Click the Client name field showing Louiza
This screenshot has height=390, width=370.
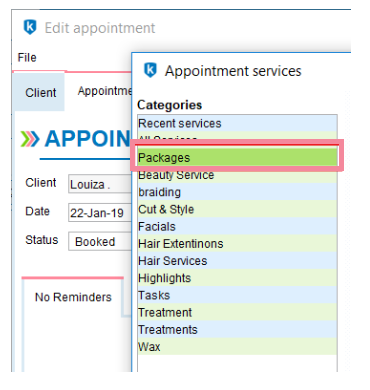pos(100,184)
